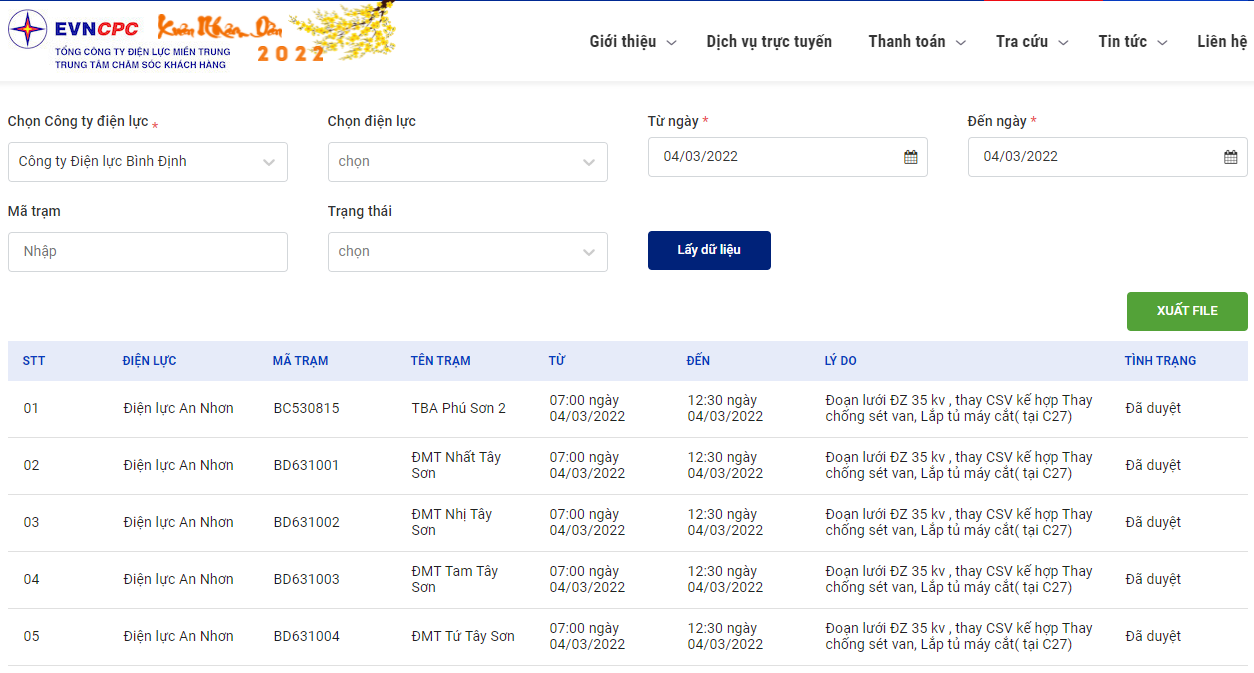Image resolution: width=1254 pixels, height=673 pixels.
Task: Focus the Mã trạm input field
Action: click(148, 252)
